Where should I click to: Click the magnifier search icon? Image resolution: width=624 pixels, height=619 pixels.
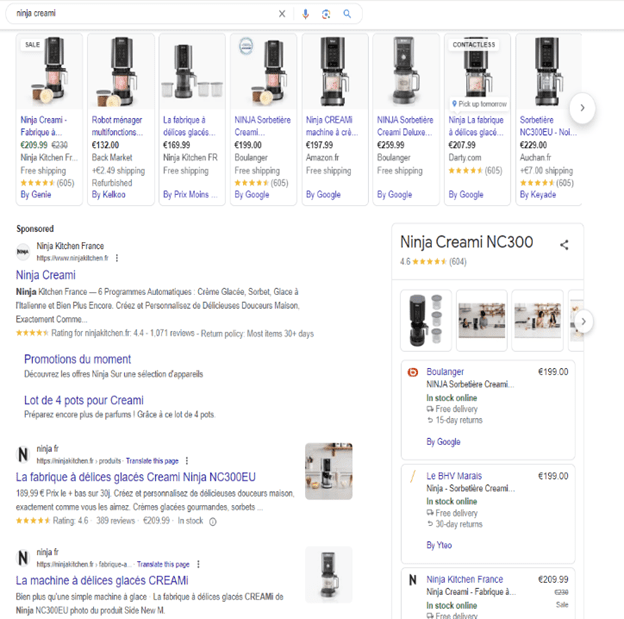[x=347, y=14]
